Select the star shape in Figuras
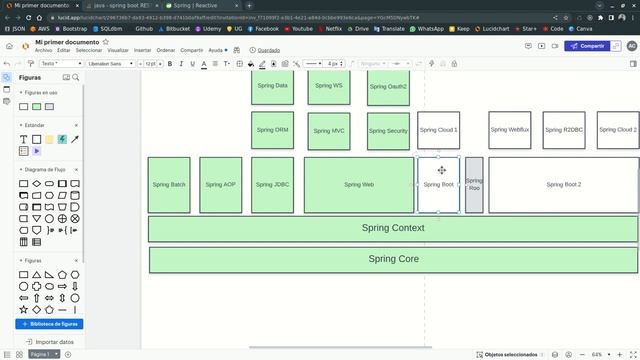Viewport: 640px width, 360px height. (x=23, y=309)
